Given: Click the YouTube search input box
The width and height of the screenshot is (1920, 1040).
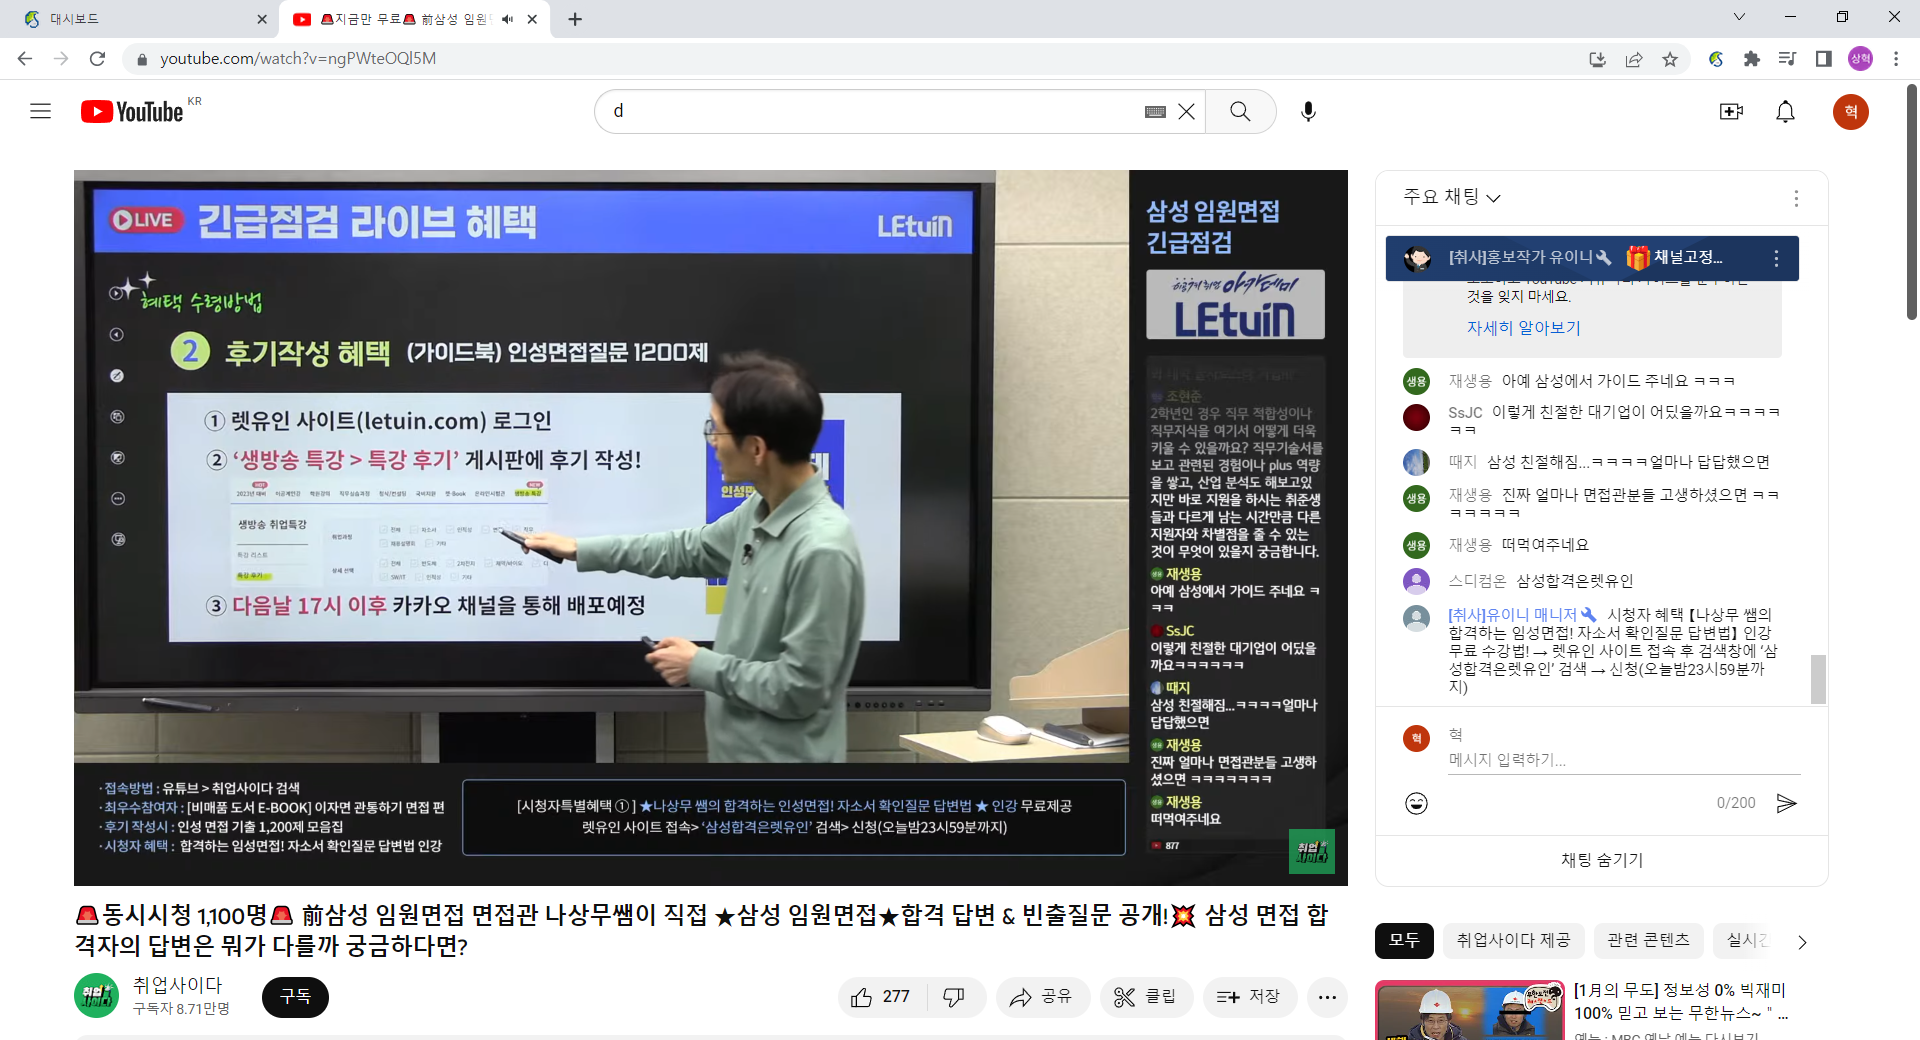Looking at the screenshot, I should point(875,111).
